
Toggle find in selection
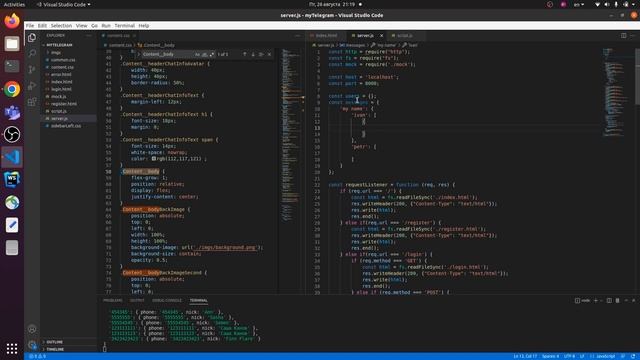pyautogui.click(x=261, y=54)
